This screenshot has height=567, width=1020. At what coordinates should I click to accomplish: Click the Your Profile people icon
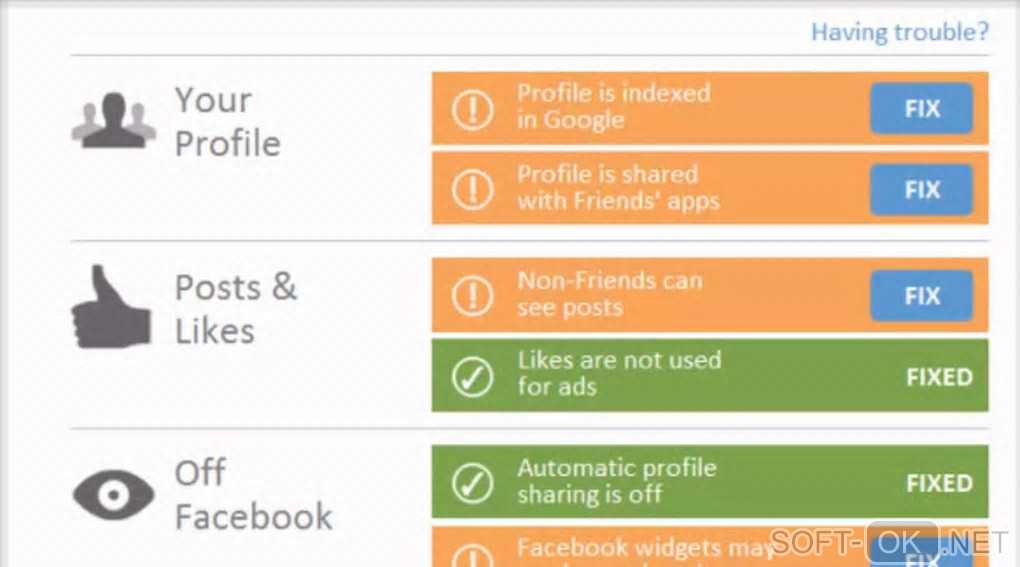(112, 121)
